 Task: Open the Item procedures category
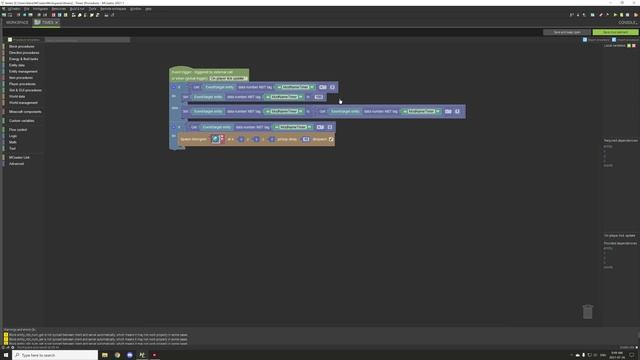click(x=21, y=78)
